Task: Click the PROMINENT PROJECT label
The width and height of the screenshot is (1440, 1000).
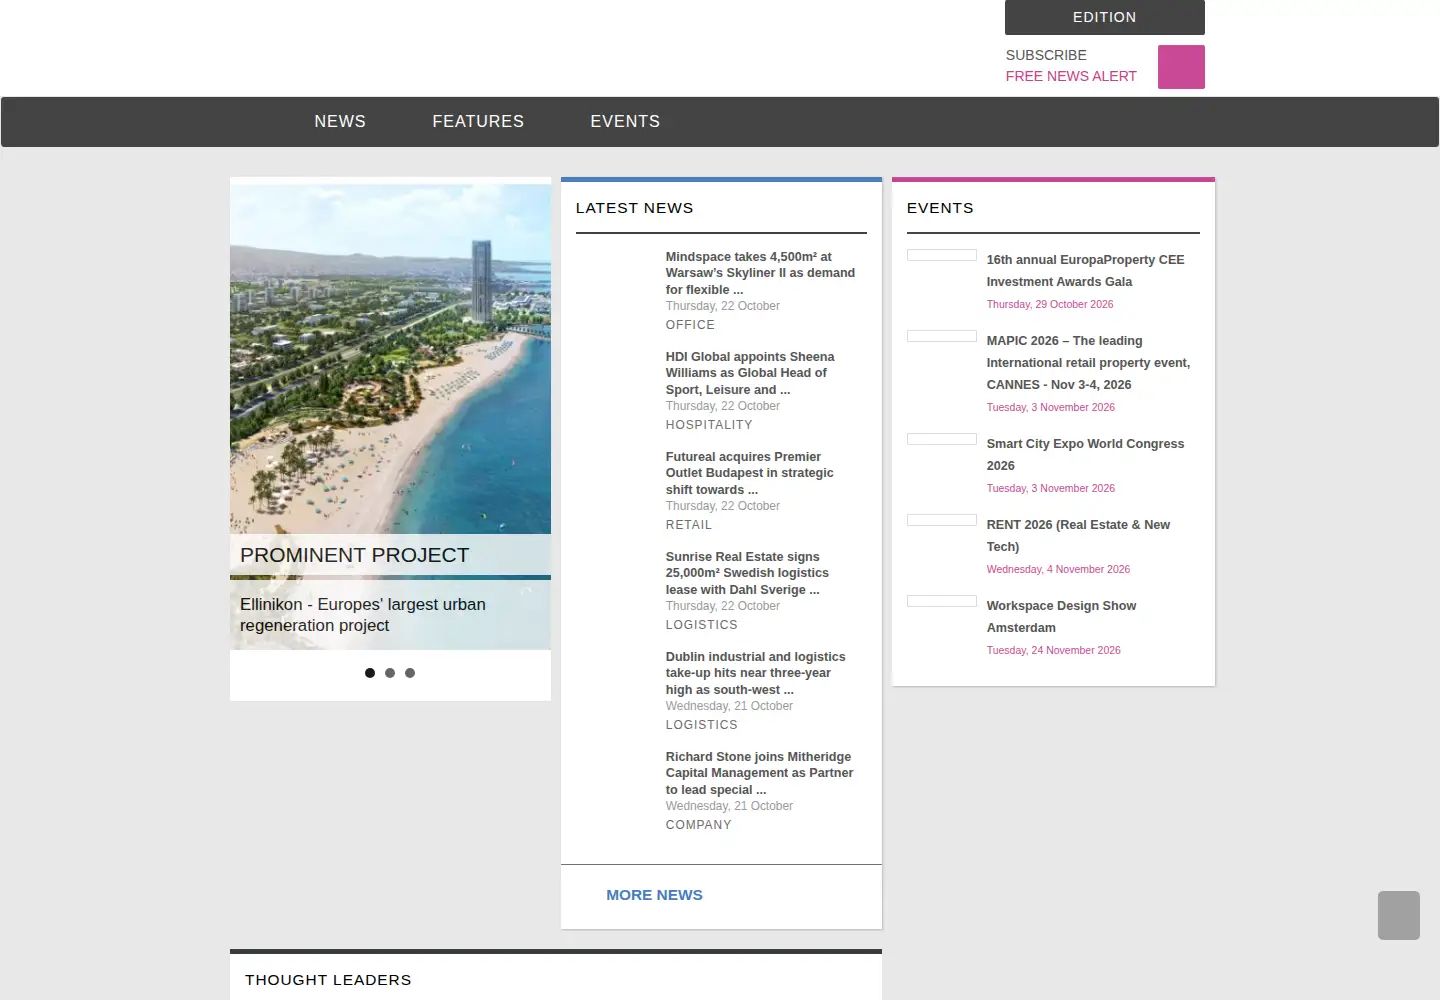Action: point(354,555)
